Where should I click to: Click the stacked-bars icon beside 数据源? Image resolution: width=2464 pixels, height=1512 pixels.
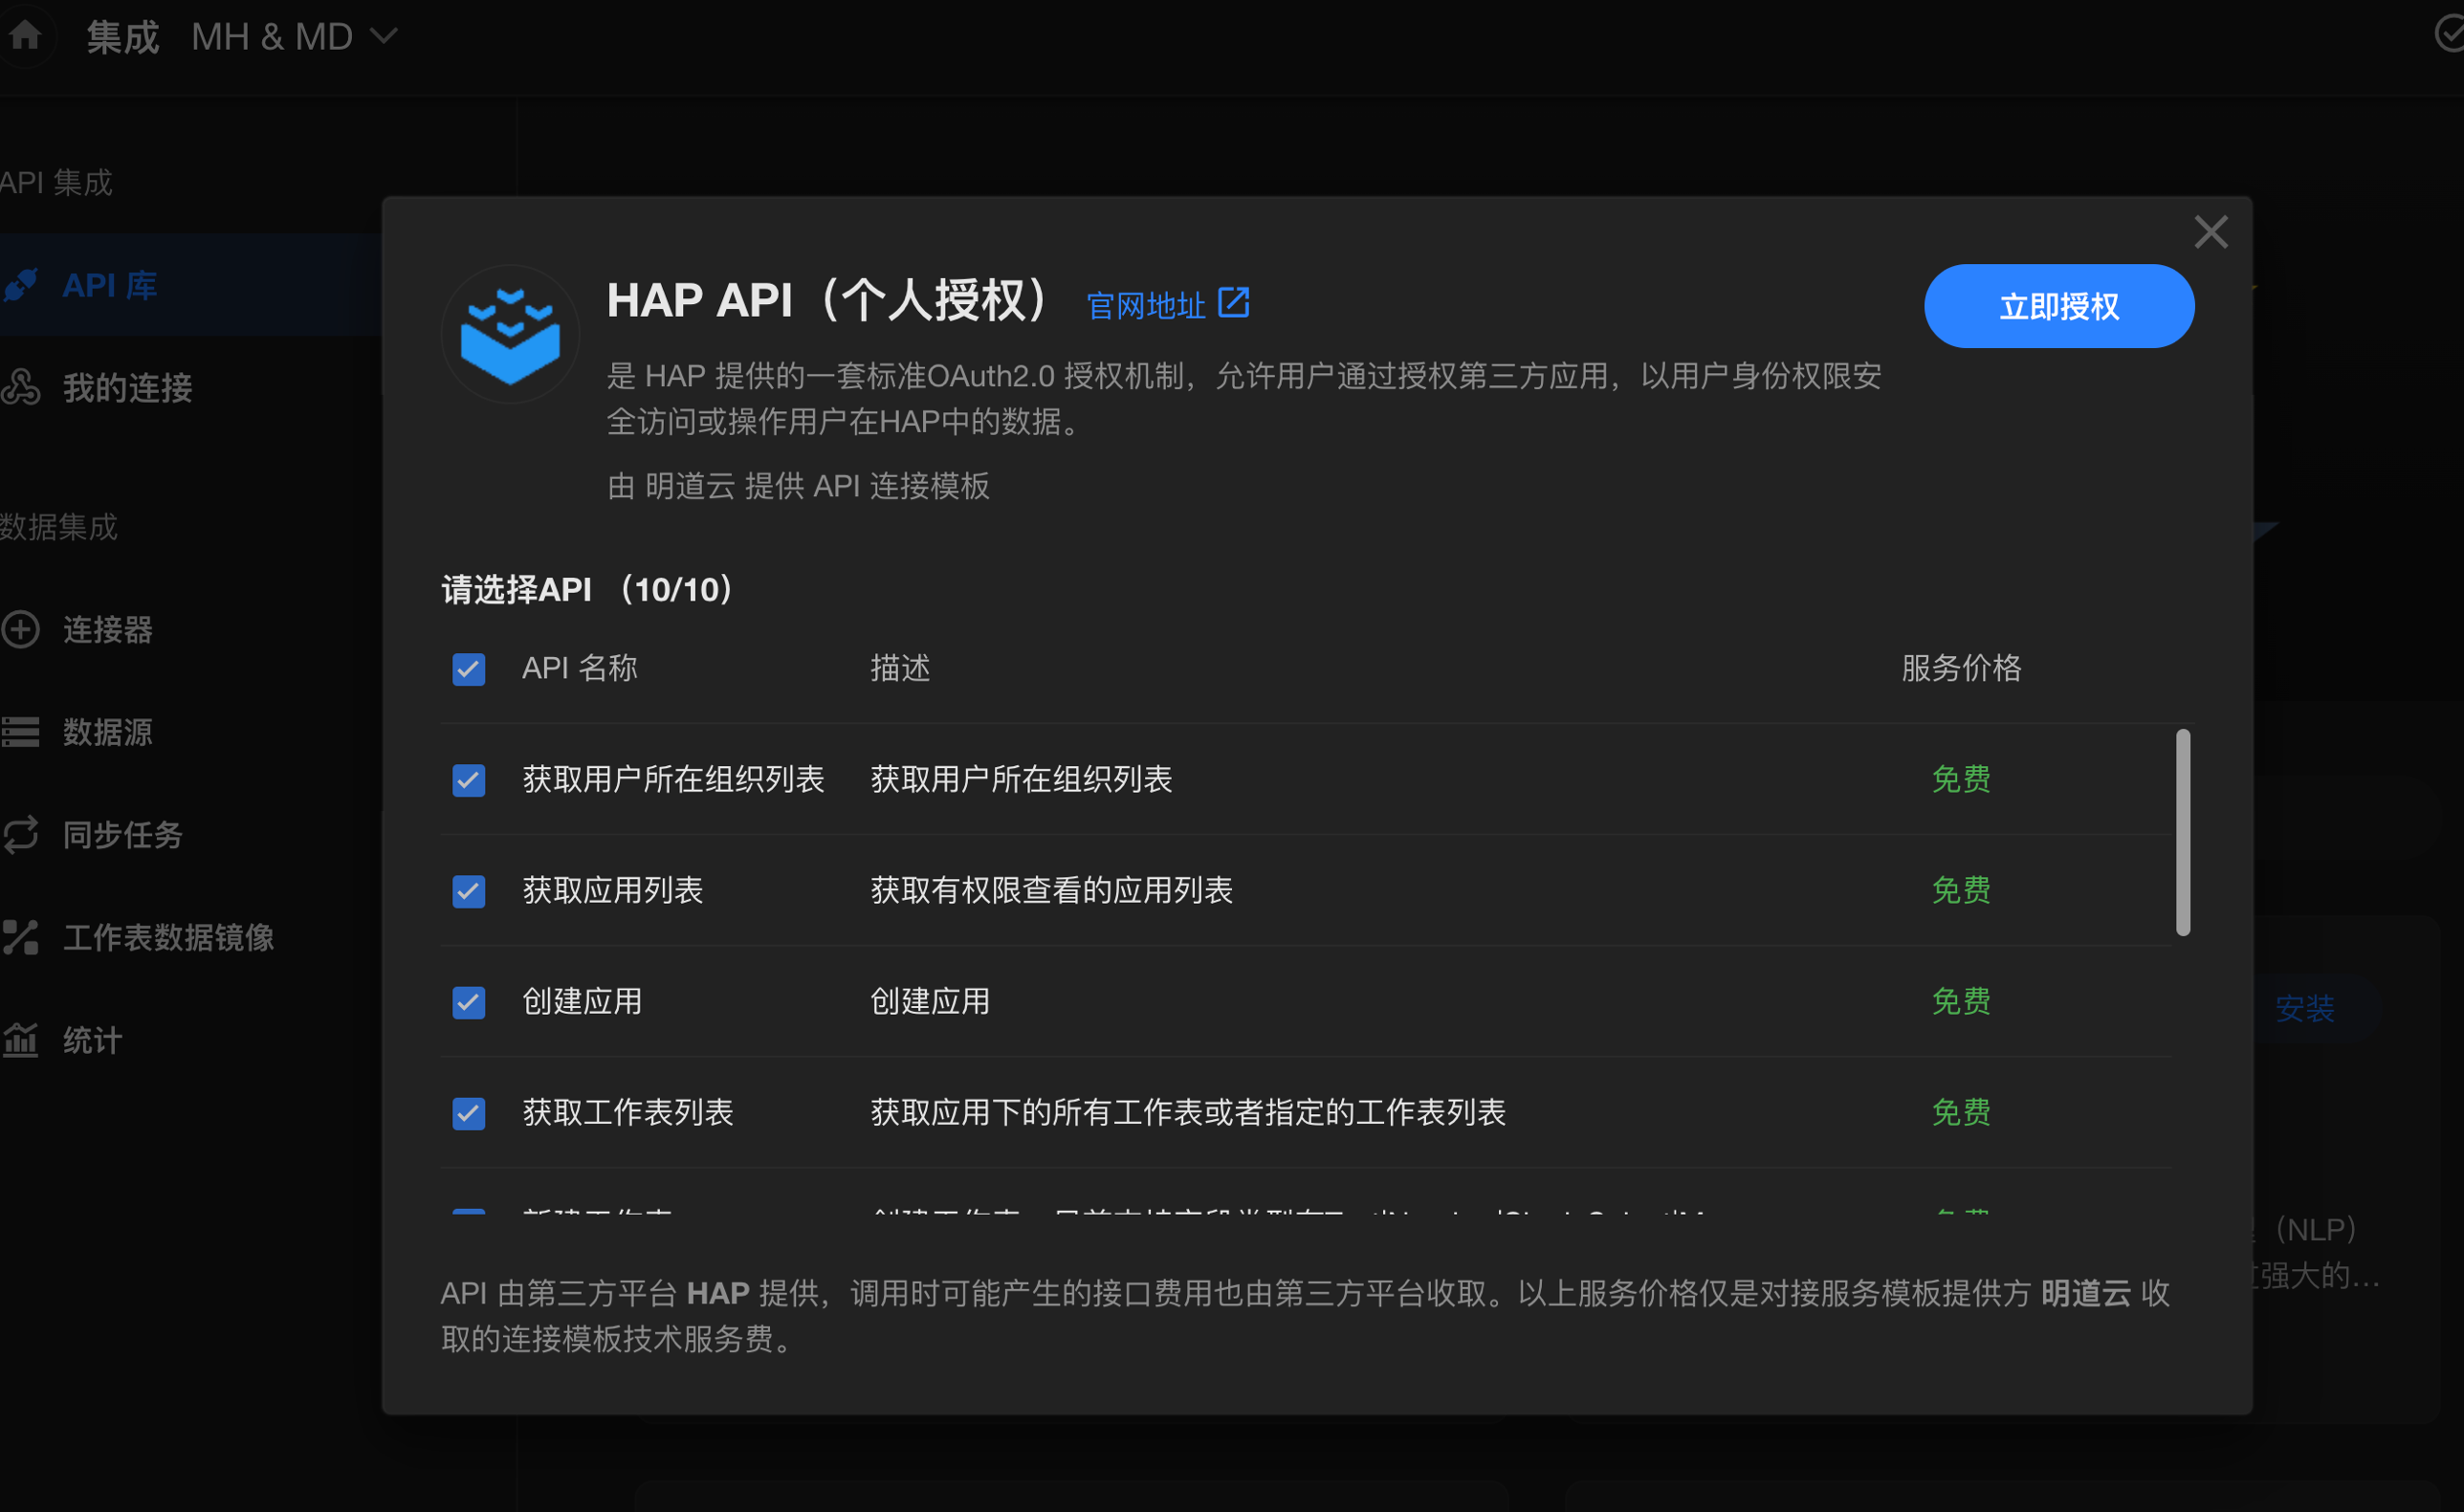pos(21,732)
